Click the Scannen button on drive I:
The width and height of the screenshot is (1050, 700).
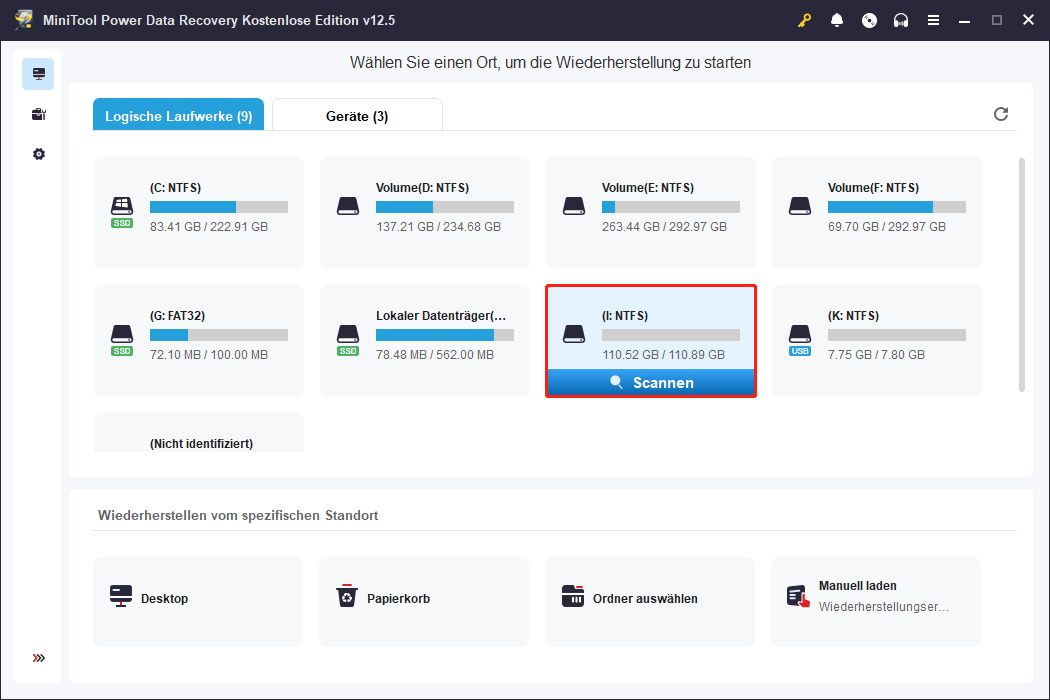pos(651,382)
